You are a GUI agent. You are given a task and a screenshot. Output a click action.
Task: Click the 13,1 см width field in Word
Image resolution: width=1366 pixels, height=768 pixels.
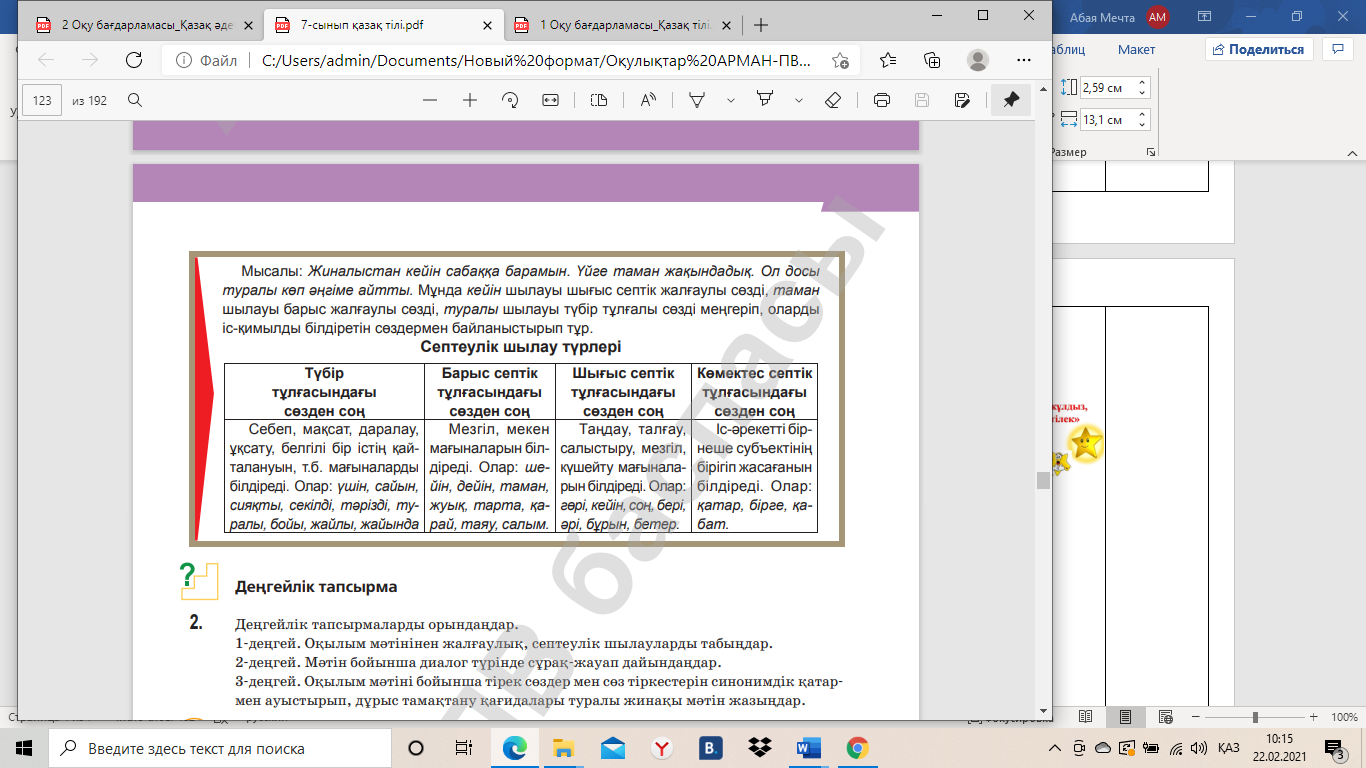(1106, 120)
